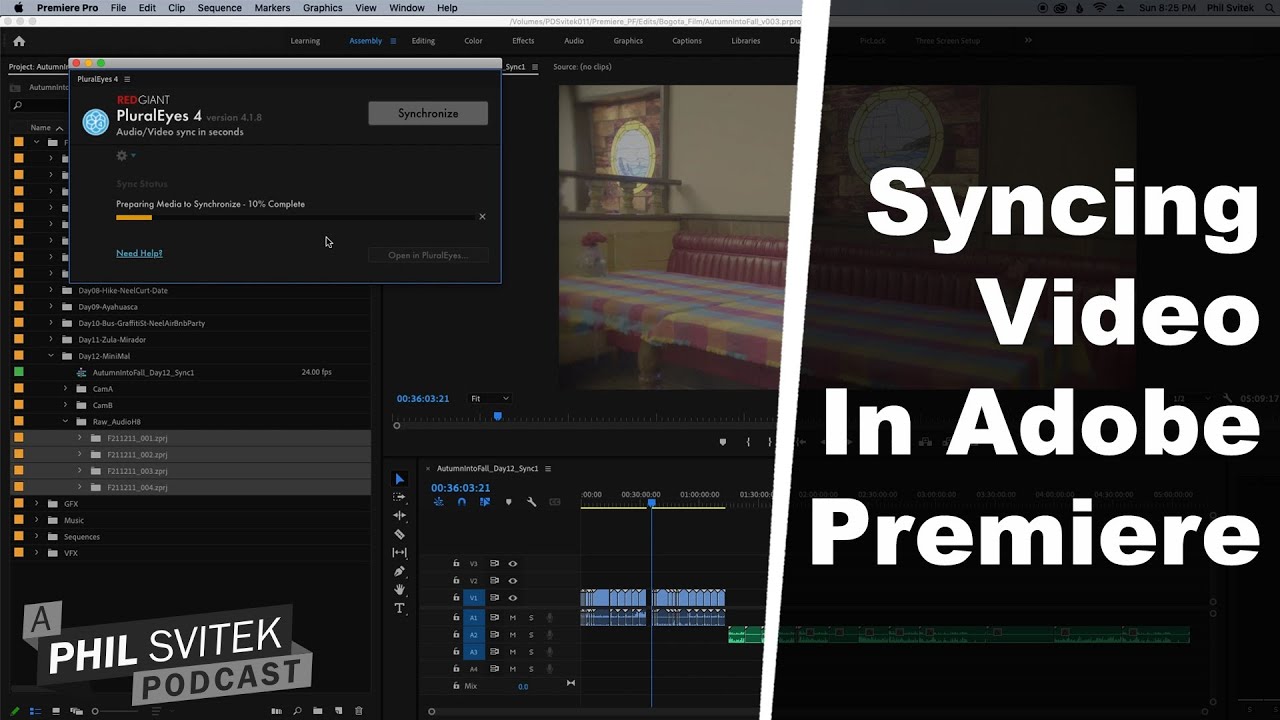
Task: Toggle Linked Selection in timeline
Action: tap(485, 502)
